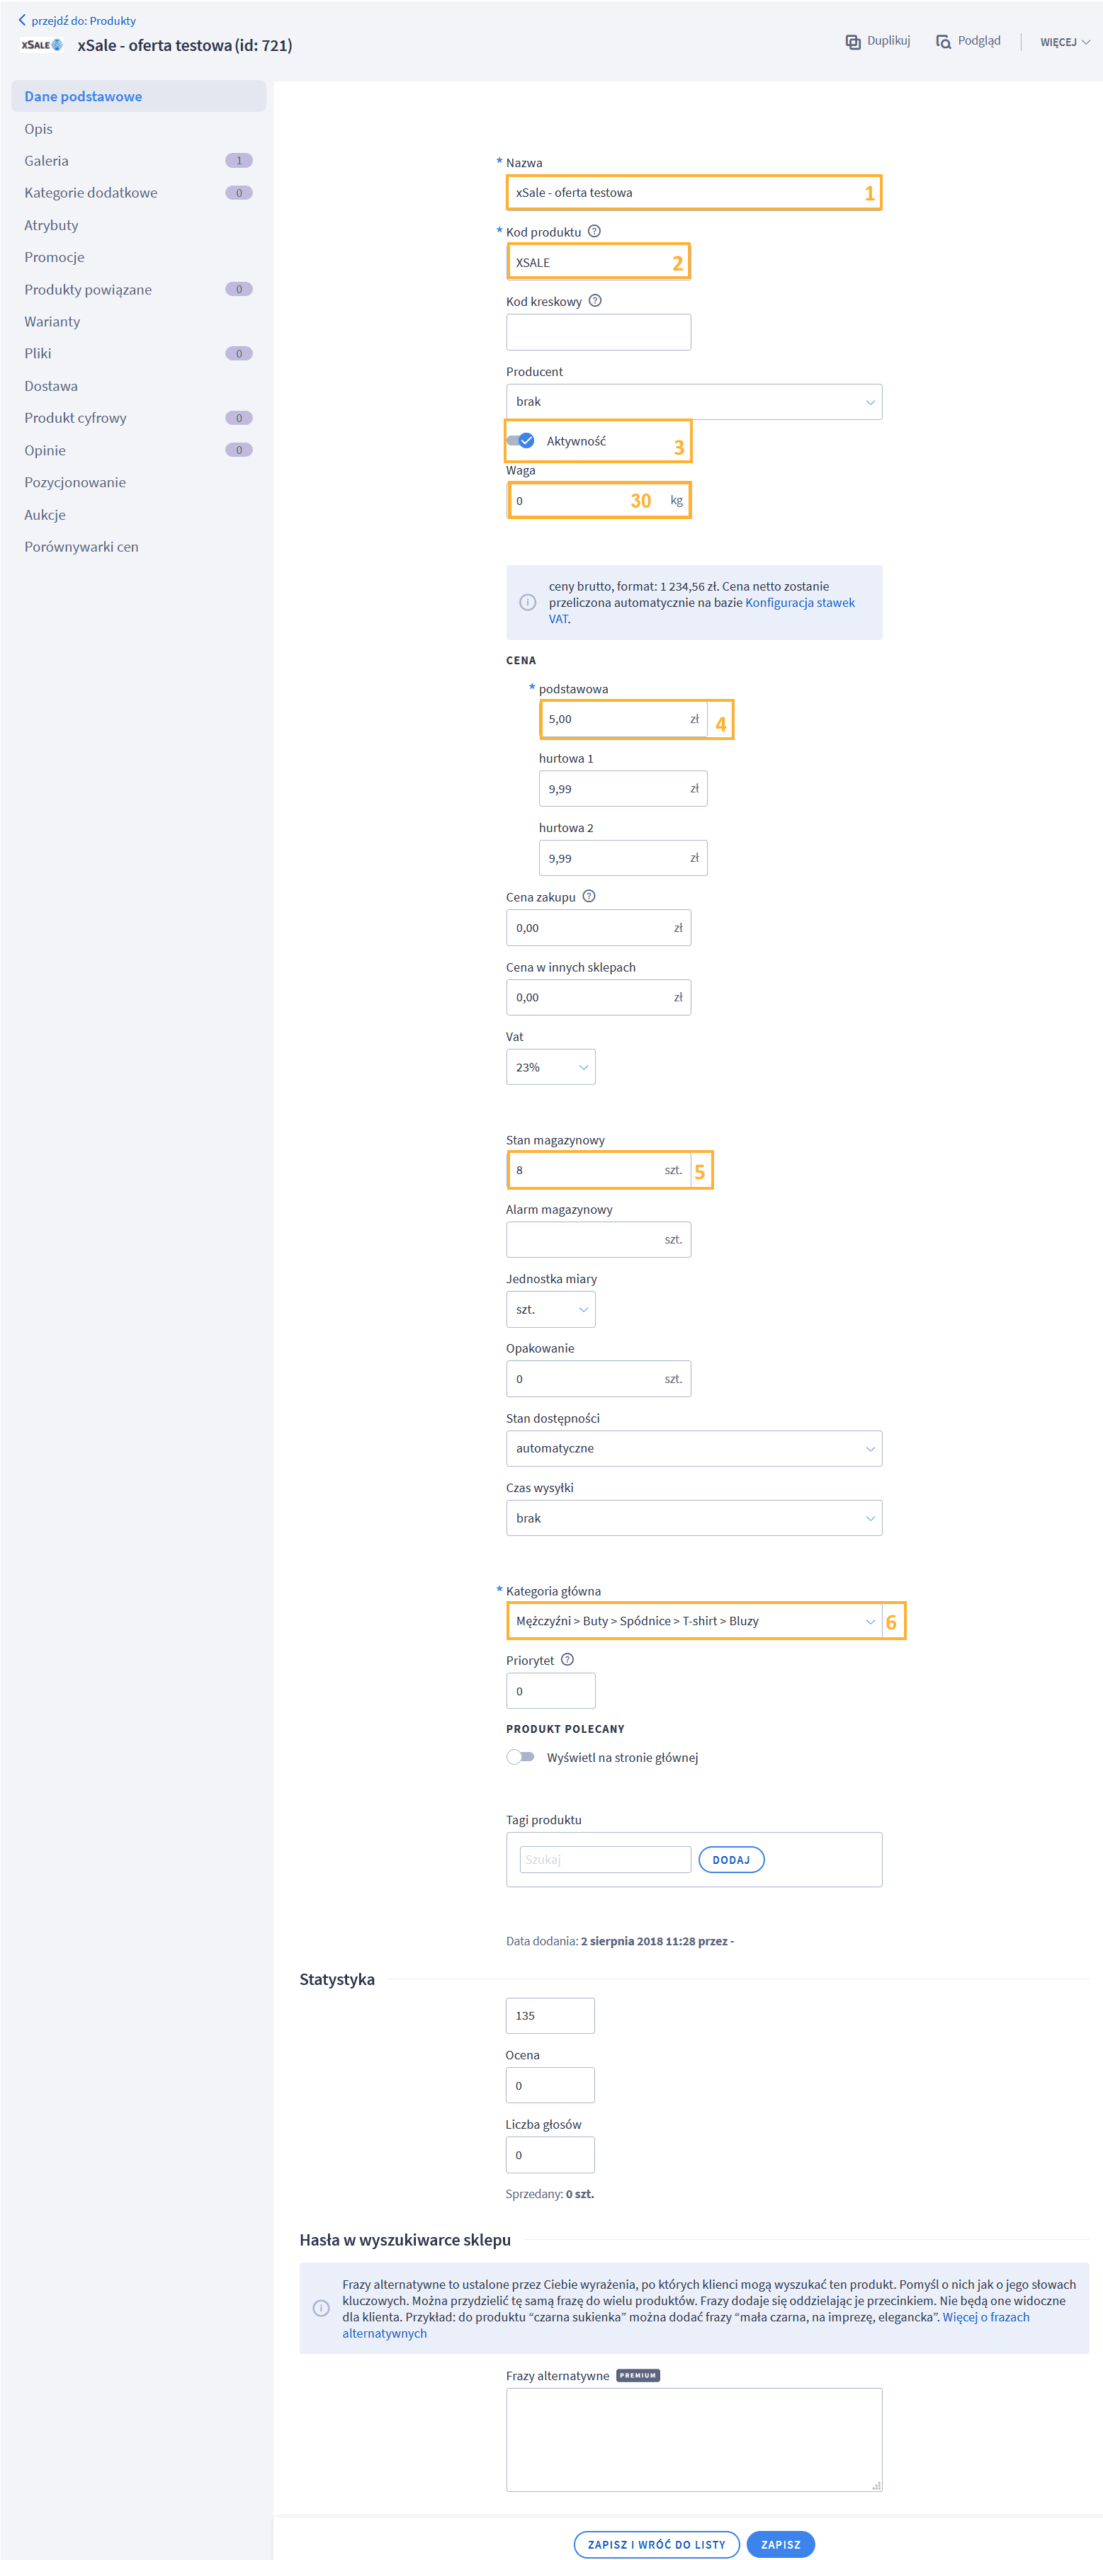Click help icon next to Cena zakupu
Screen dimensions: 1103x2560
[x=589, y=897]
